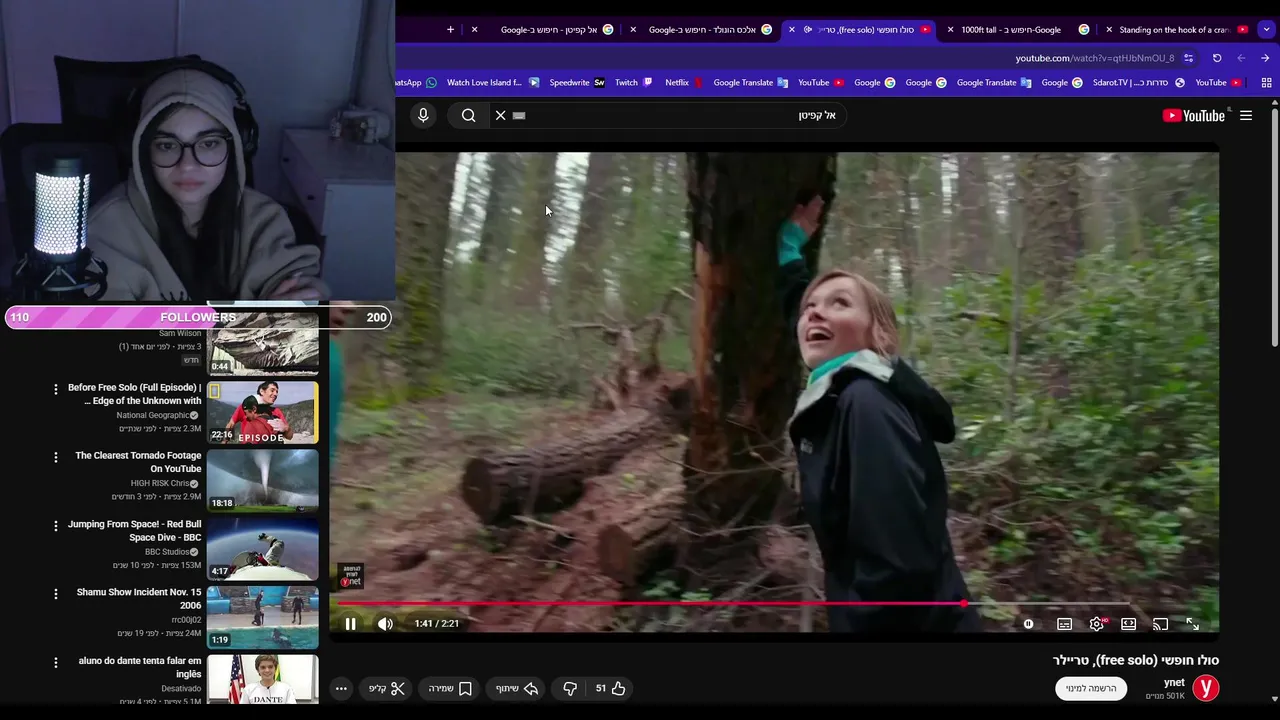Switch the player to theater mode

(1128, 624)
